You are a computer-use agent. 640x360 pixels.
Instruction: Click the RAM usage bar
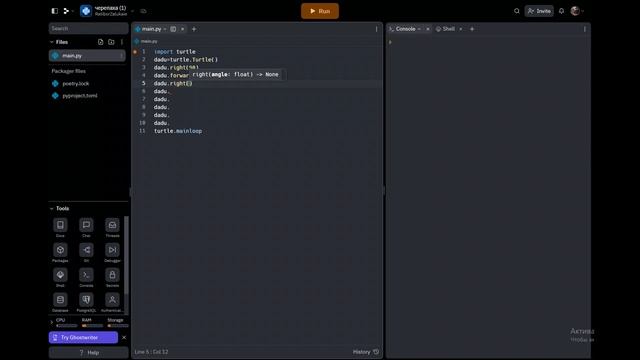pyautogui.click(x=92, y=326)
